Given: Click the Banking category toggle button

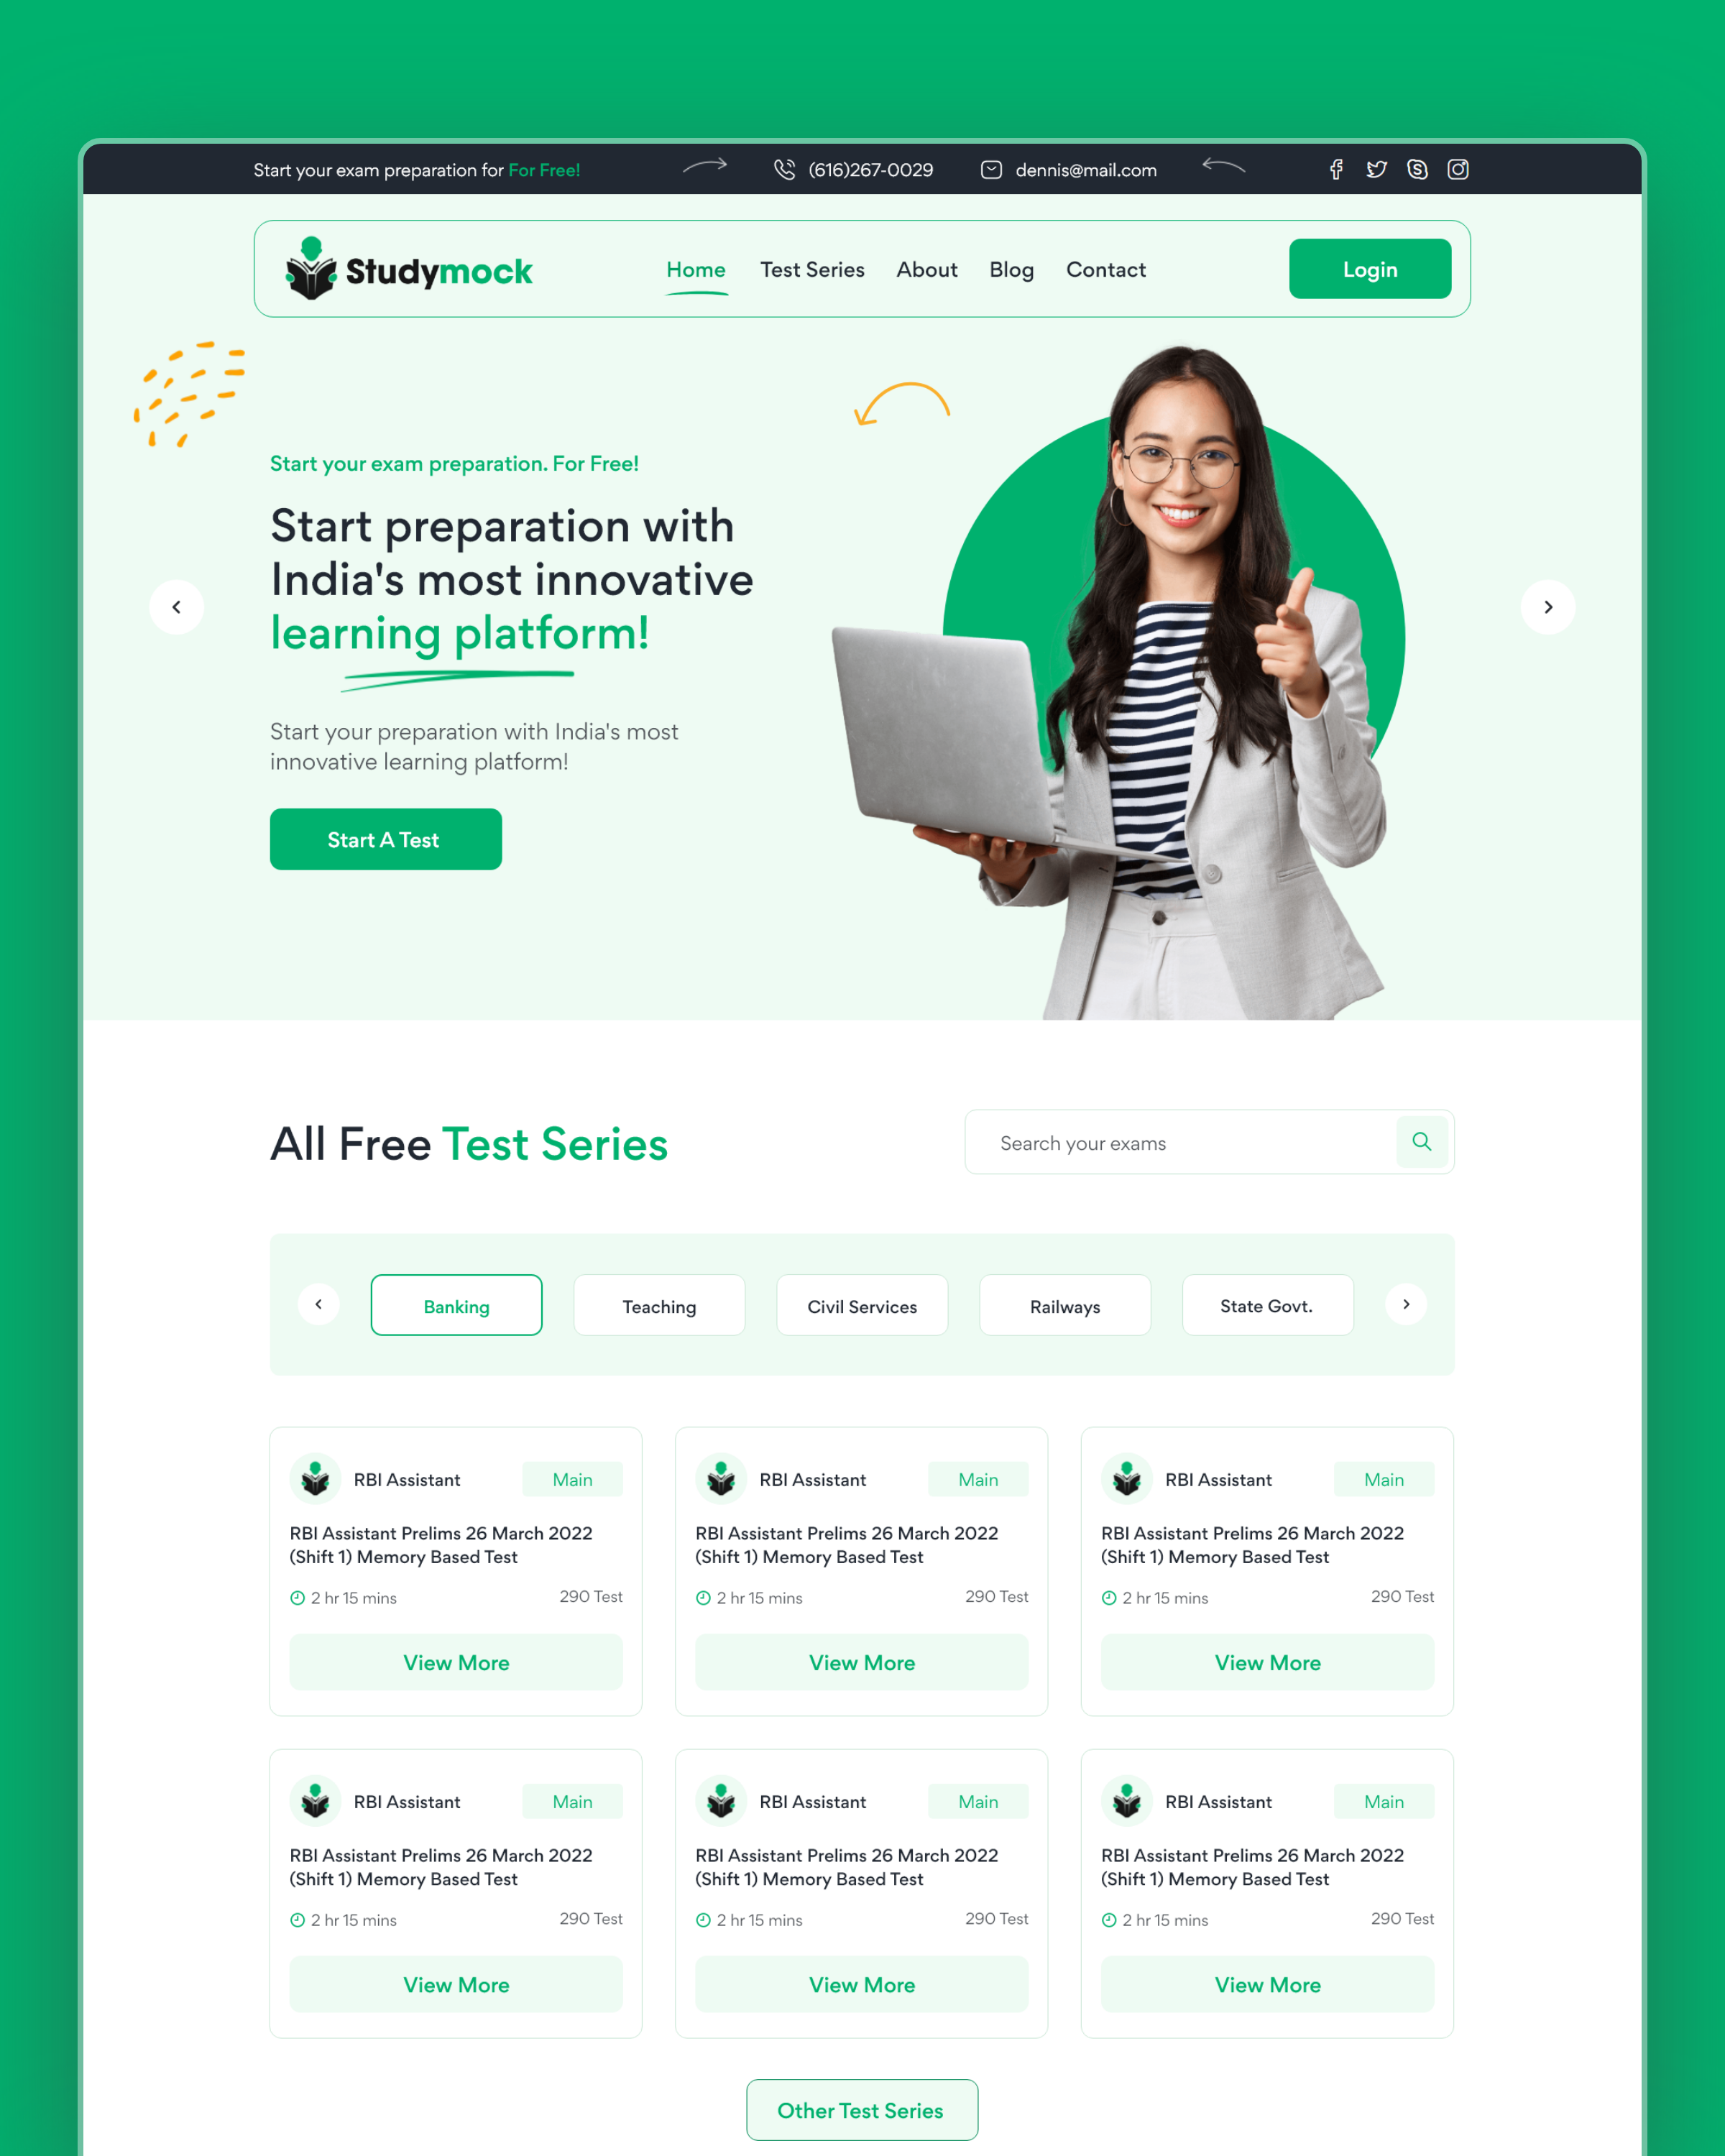Looking at the screenshot, I should [x=454, y=1304].
